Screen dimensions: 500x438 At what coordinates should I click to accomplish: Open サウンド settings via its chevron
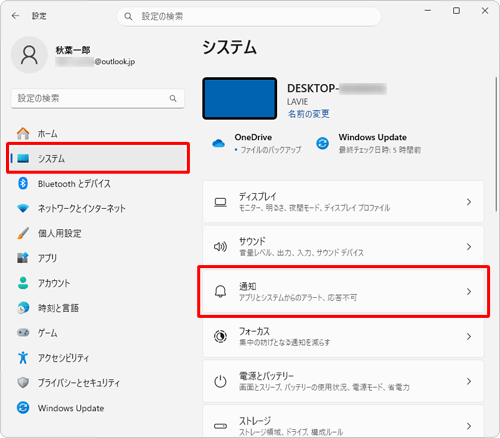click(x=469, y=247)
